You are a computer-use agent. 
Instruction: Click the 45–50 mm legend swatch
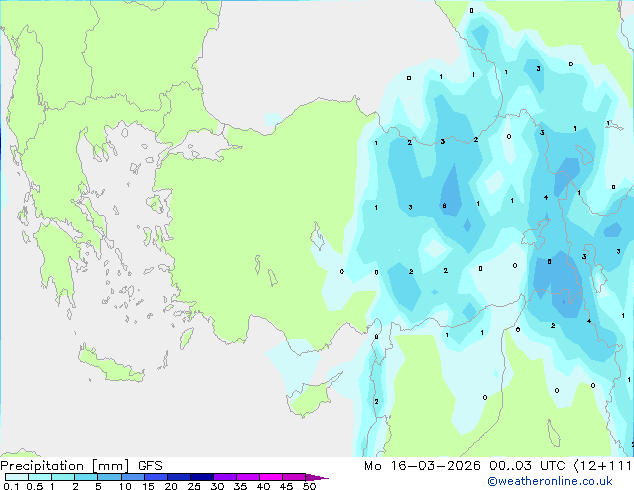[294, 477]
